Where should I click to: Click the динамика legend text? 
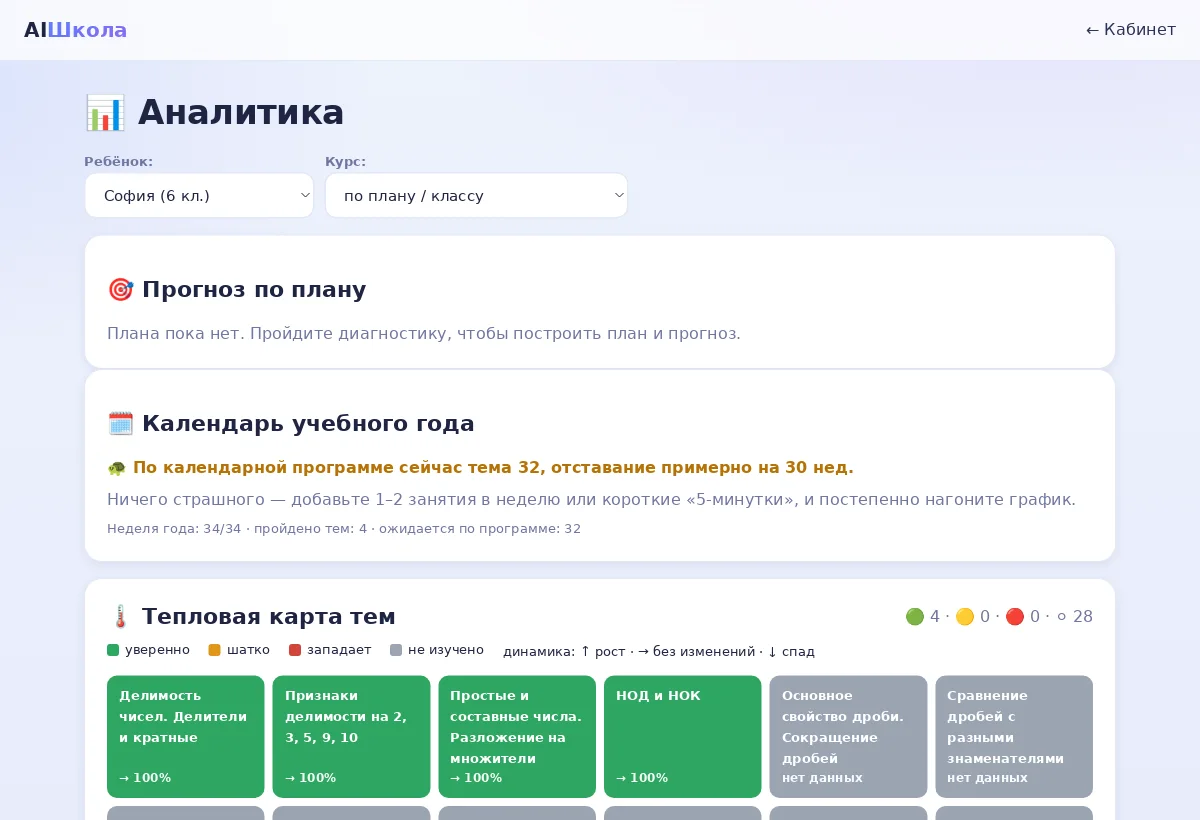pyautogui.click(x=659, y=652)
